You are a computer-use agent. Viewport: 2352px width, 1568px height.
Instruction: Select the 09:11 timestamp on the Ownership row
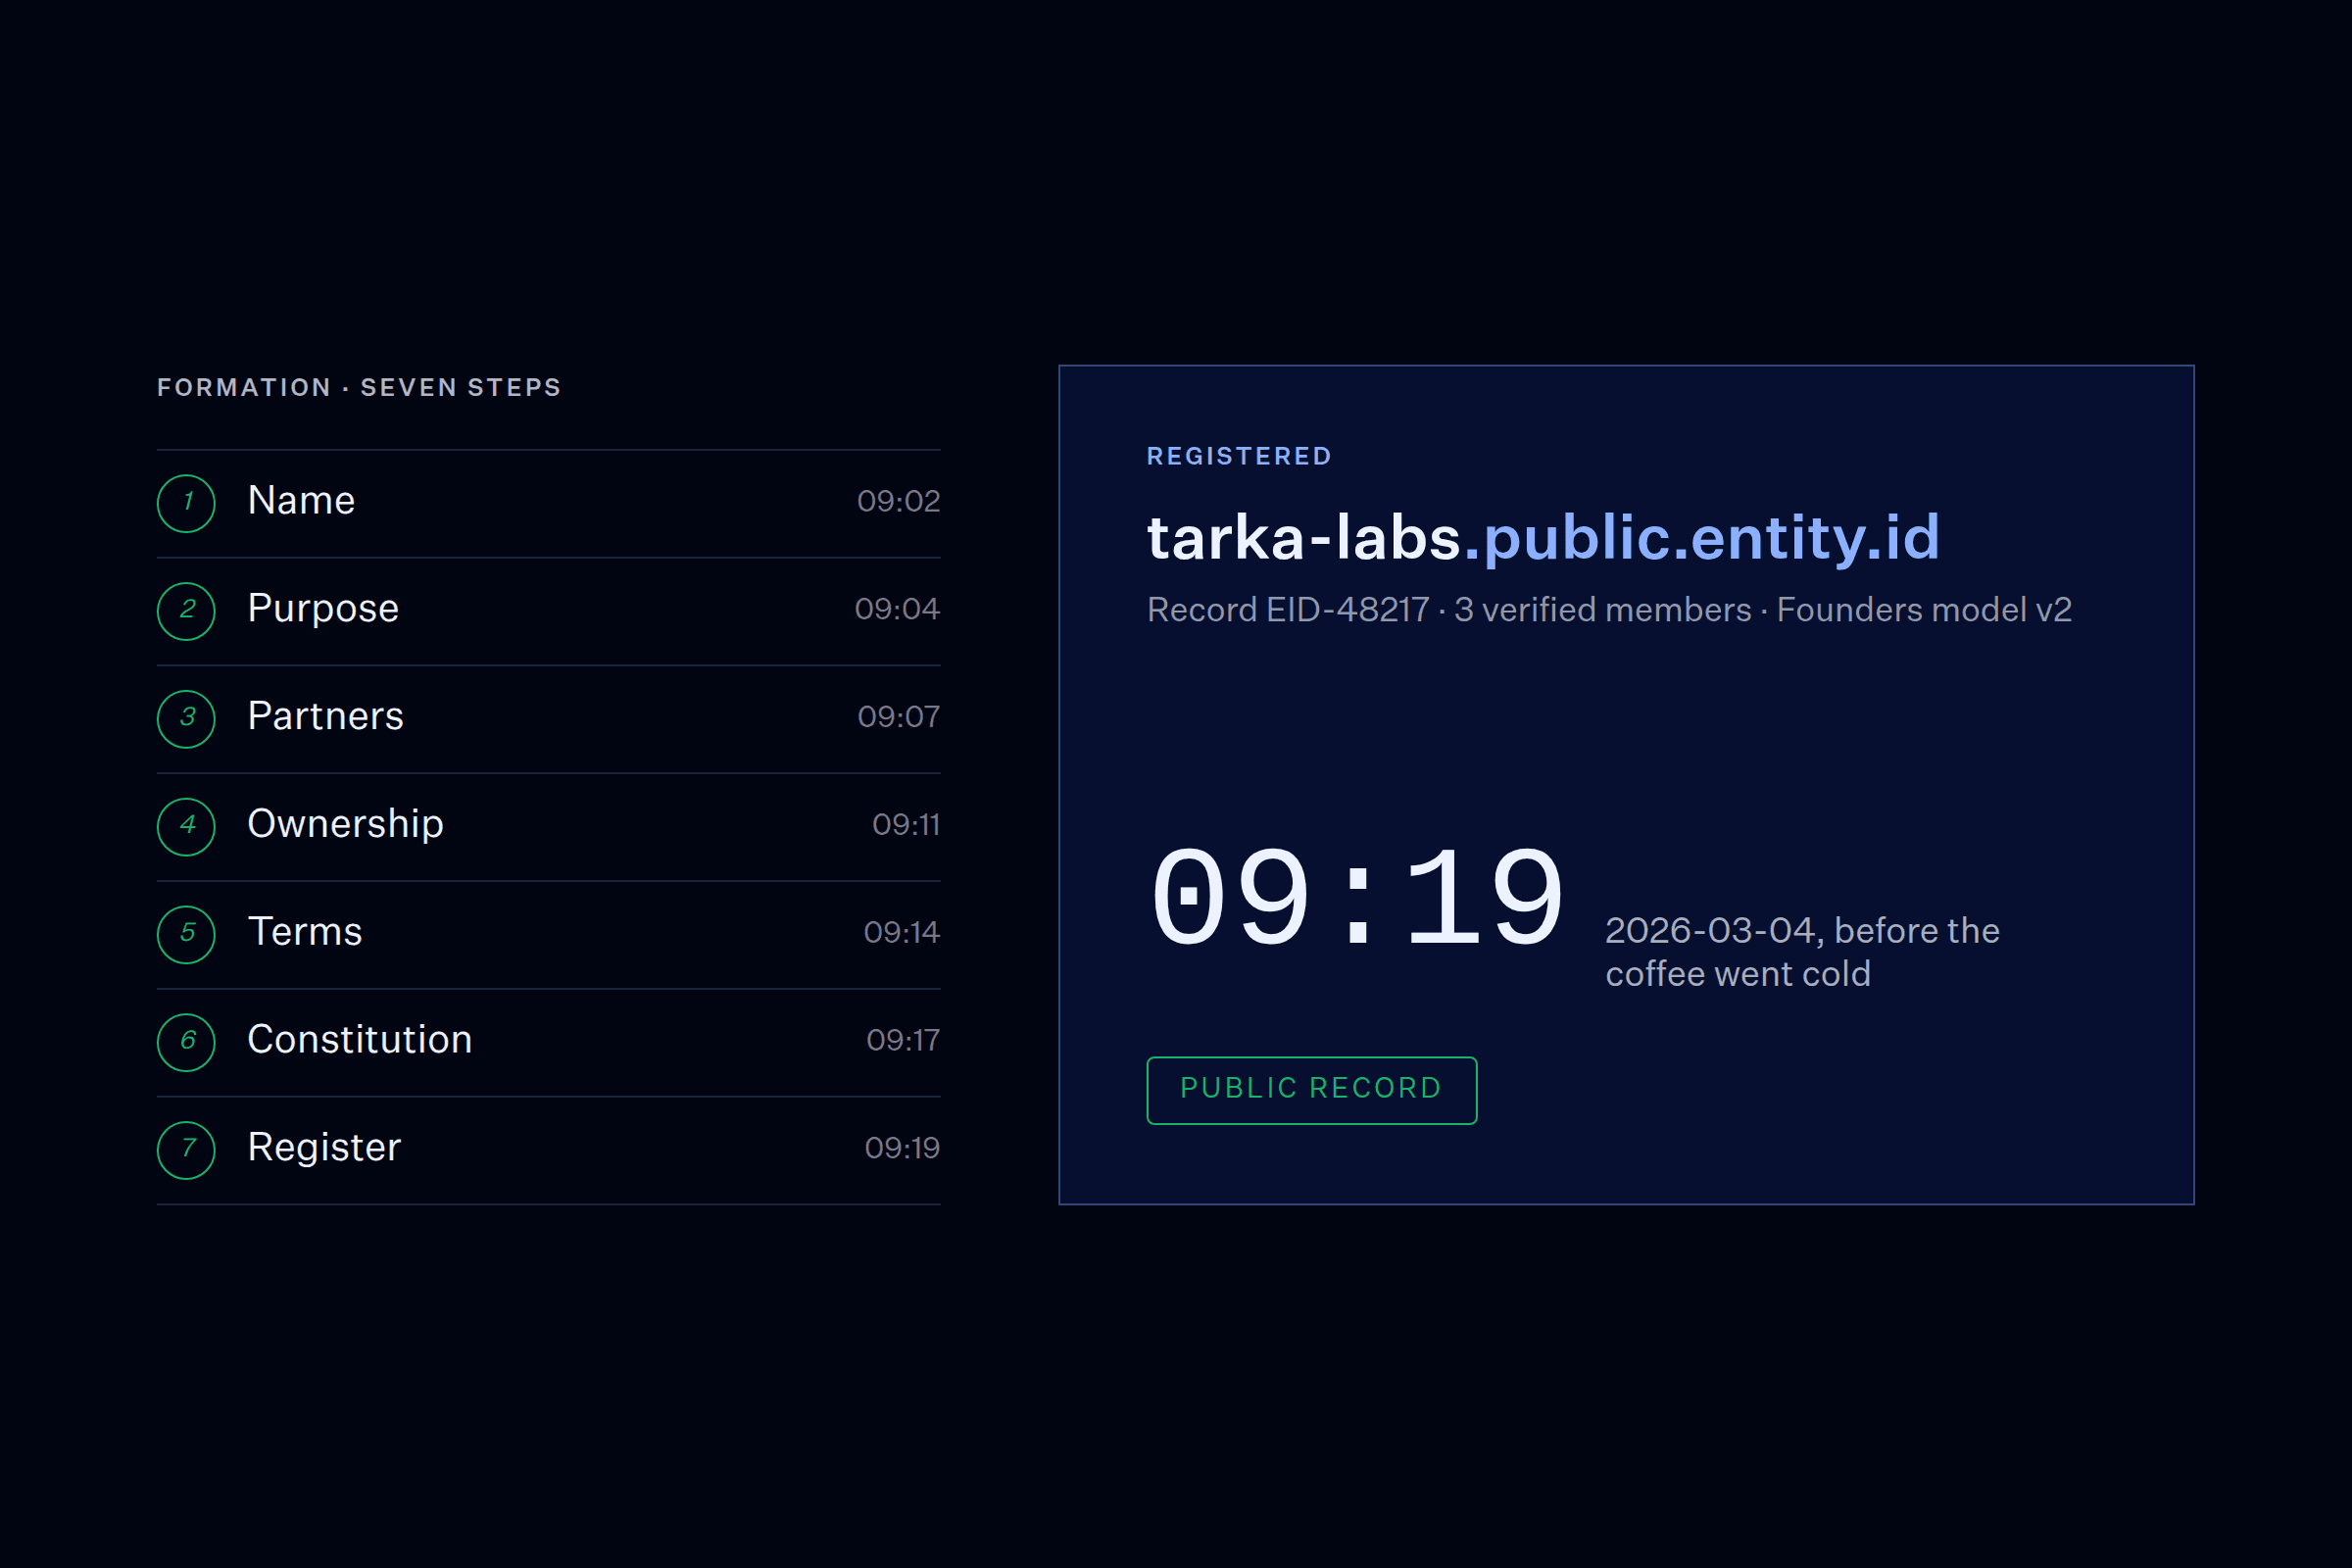905,825
